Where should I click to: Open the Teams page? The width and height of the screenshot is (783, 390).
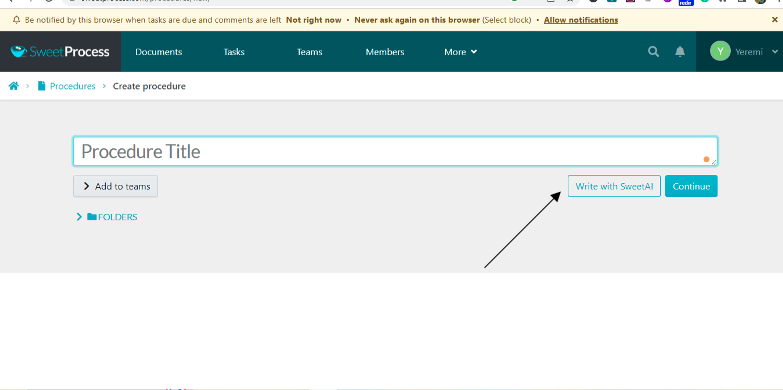(310, 52)
